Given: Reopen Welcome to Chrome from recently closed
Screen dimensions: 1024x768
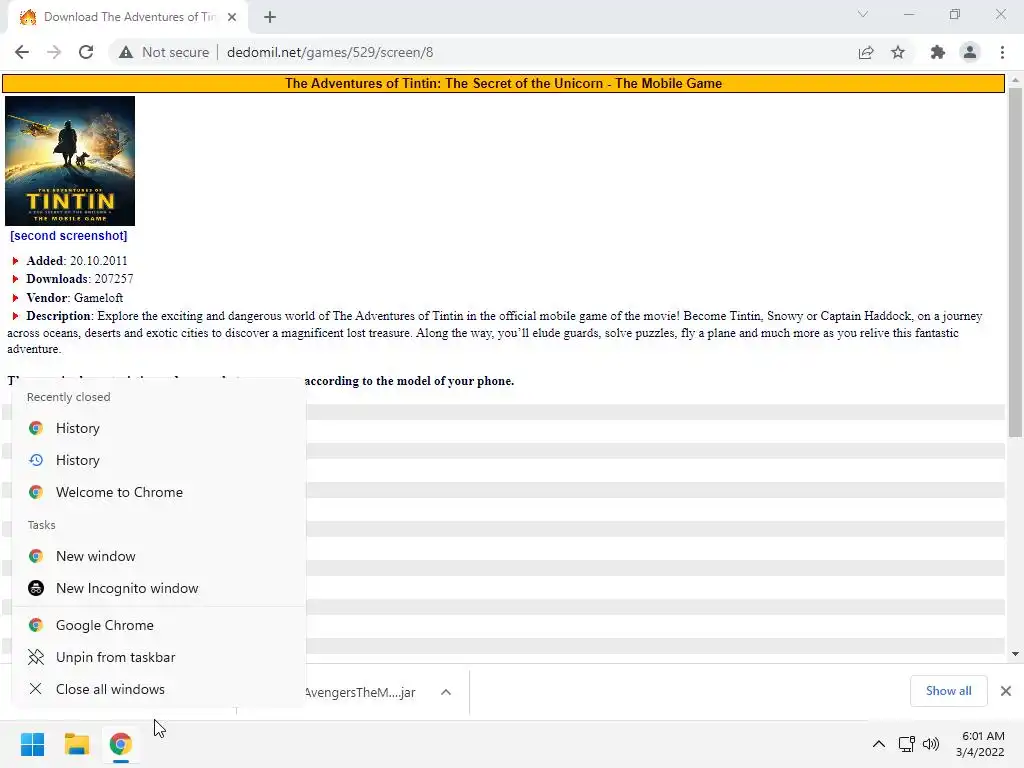Looking at the screenshot, I should [159, 492].
